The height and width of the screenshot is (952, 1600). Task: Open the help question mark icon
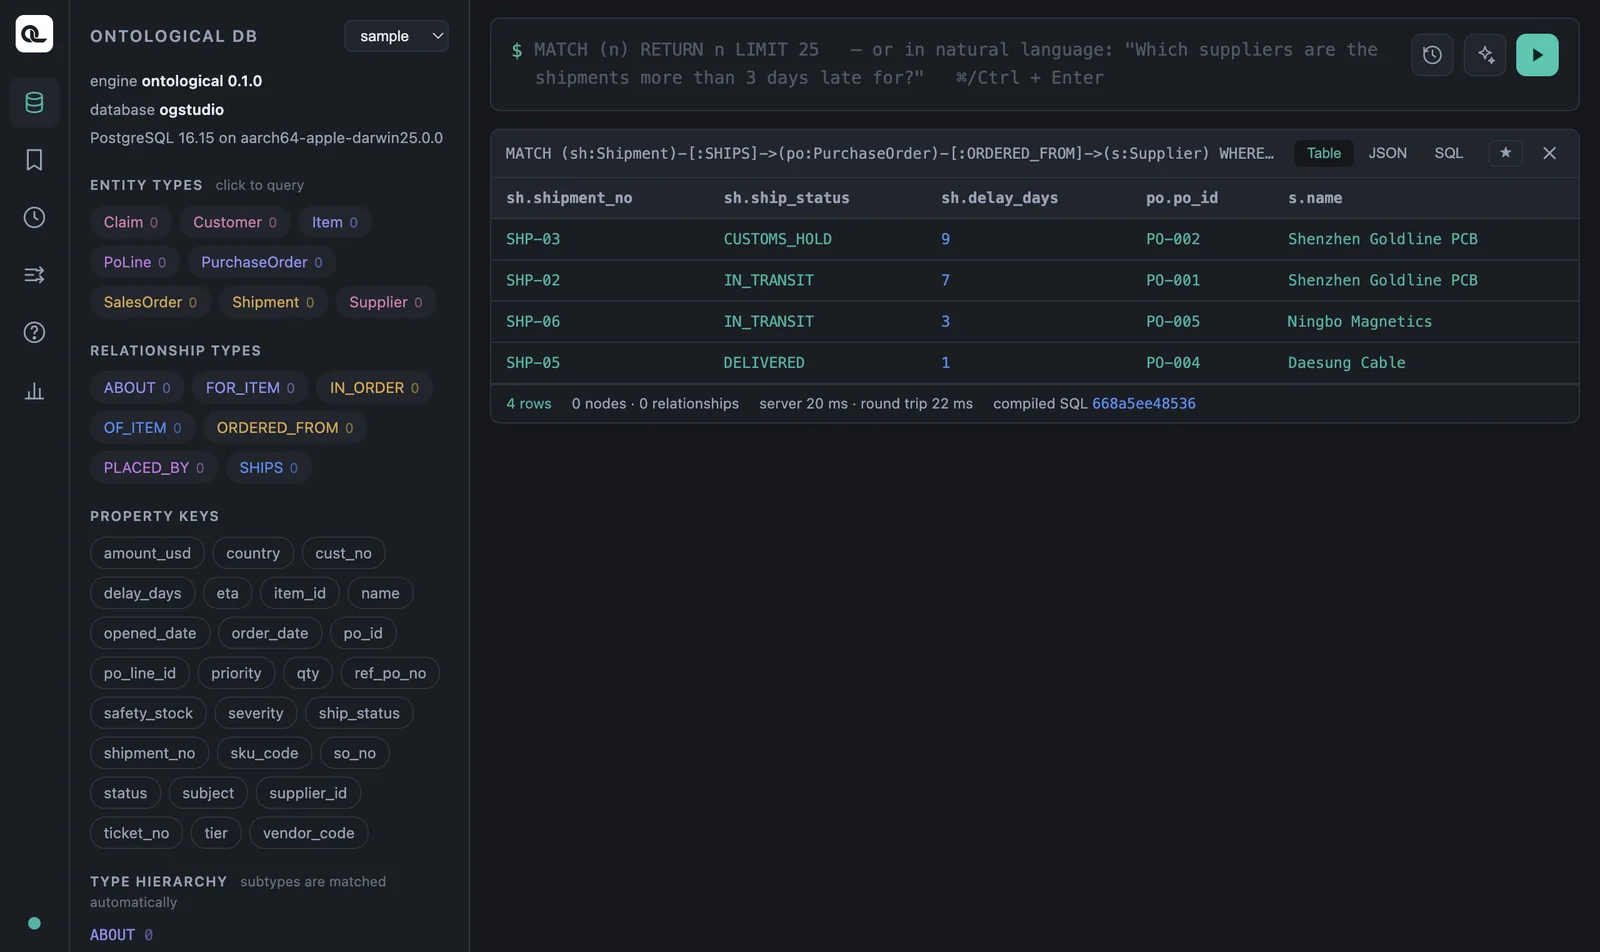[x=34, y=332]
